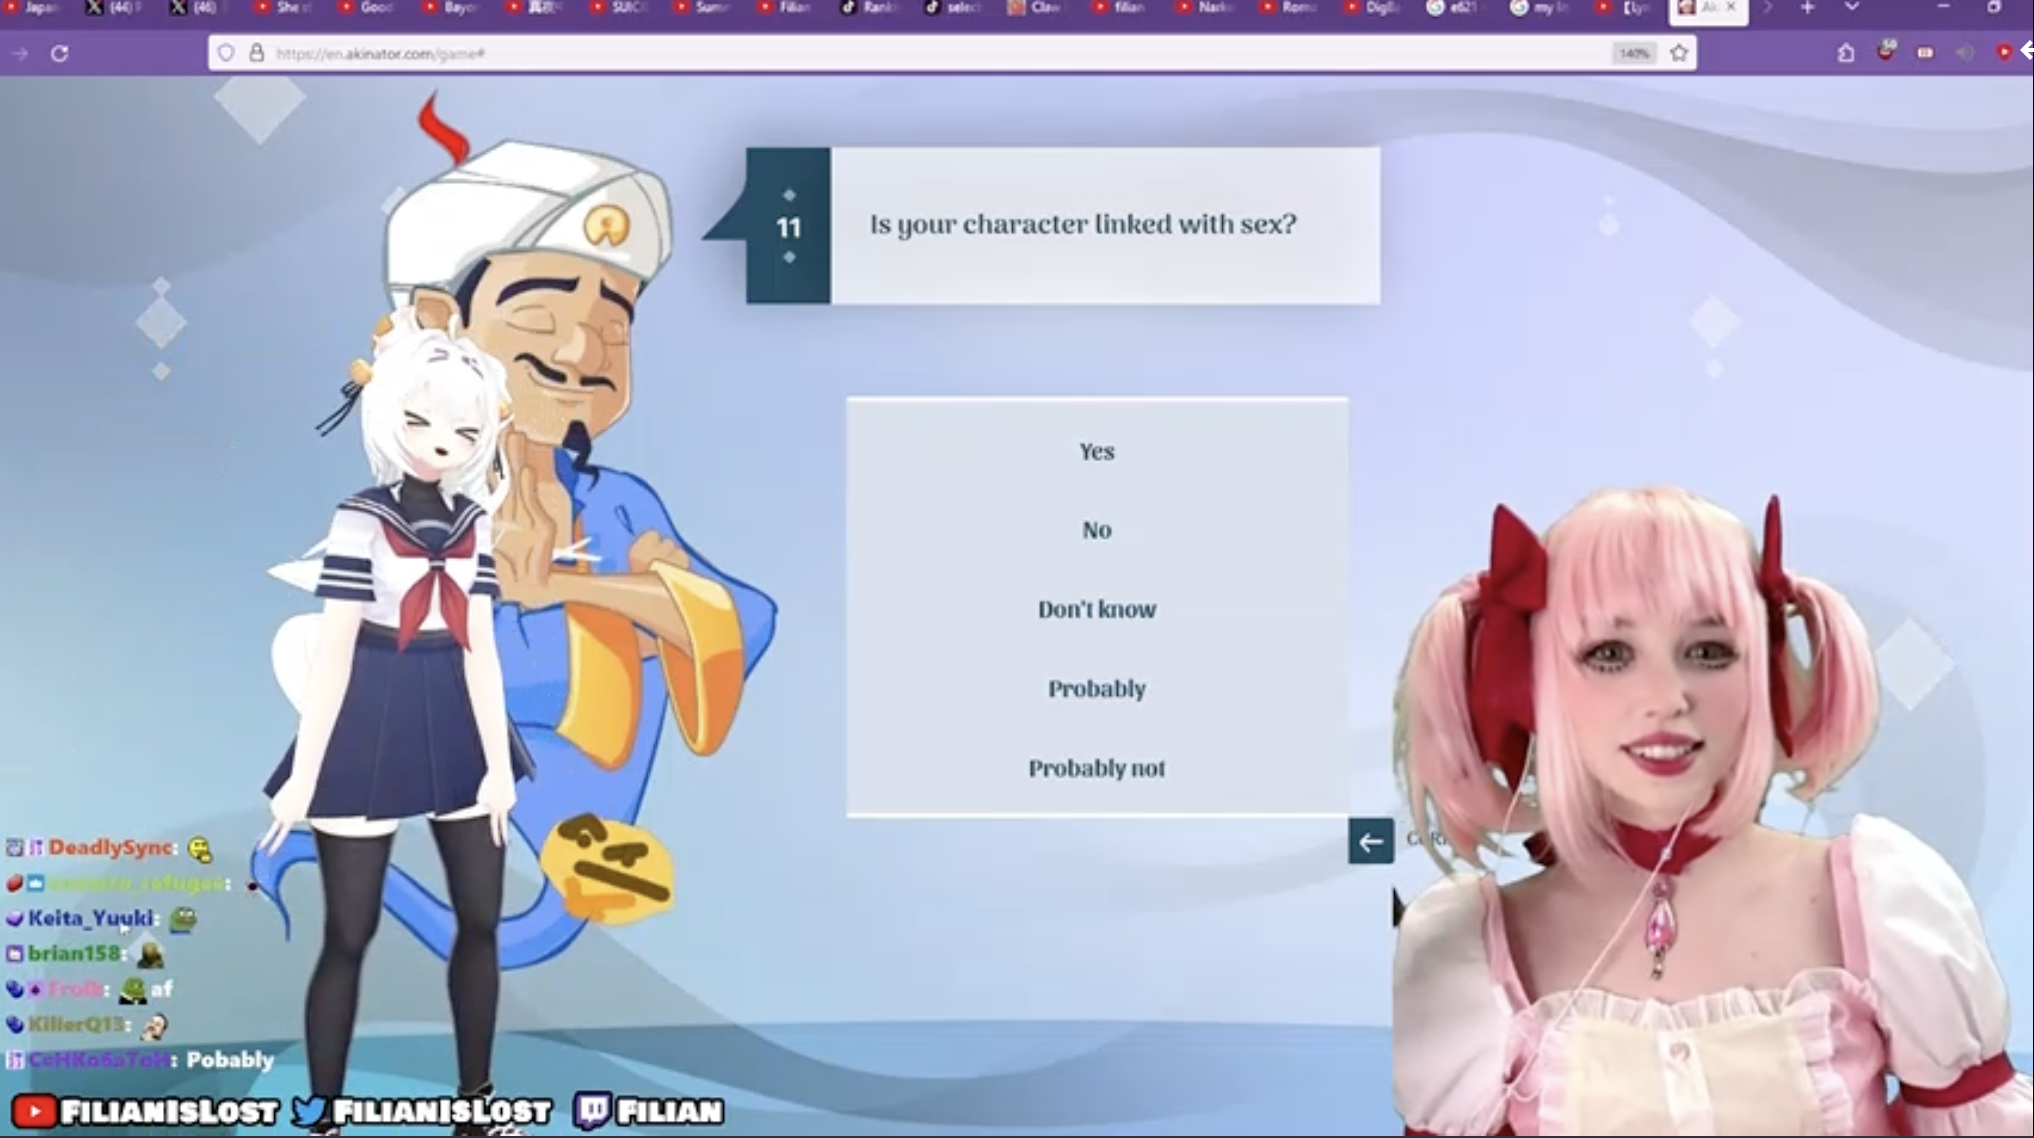Choose the "Probably" answer
The image size is (2034, 1138).
coord(1096,689)
